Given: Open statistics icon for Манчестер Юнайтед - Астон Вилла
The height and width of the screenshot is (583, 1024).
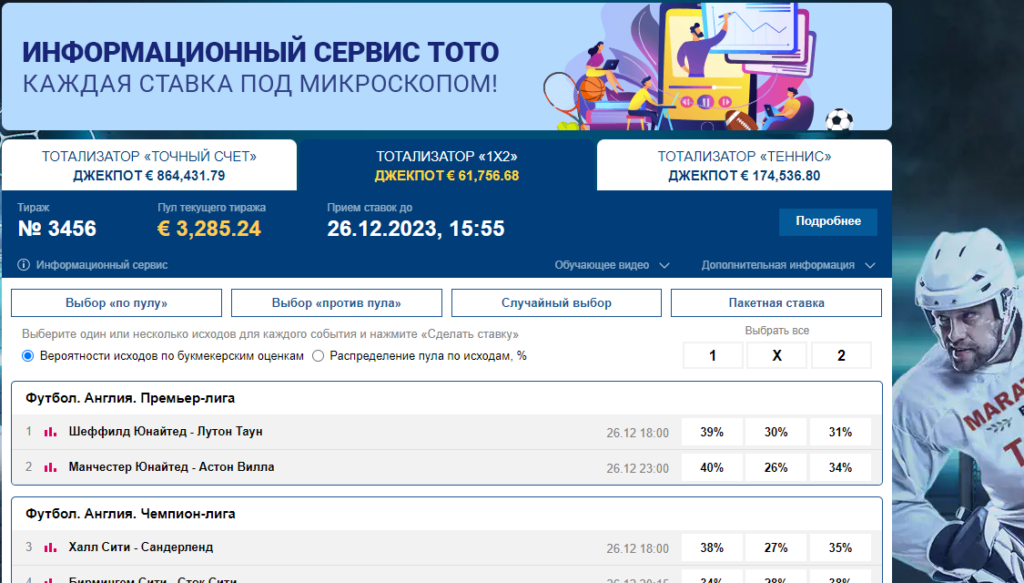Looking at the screenshot, I should pyautogui.click(x=50, y=467).
